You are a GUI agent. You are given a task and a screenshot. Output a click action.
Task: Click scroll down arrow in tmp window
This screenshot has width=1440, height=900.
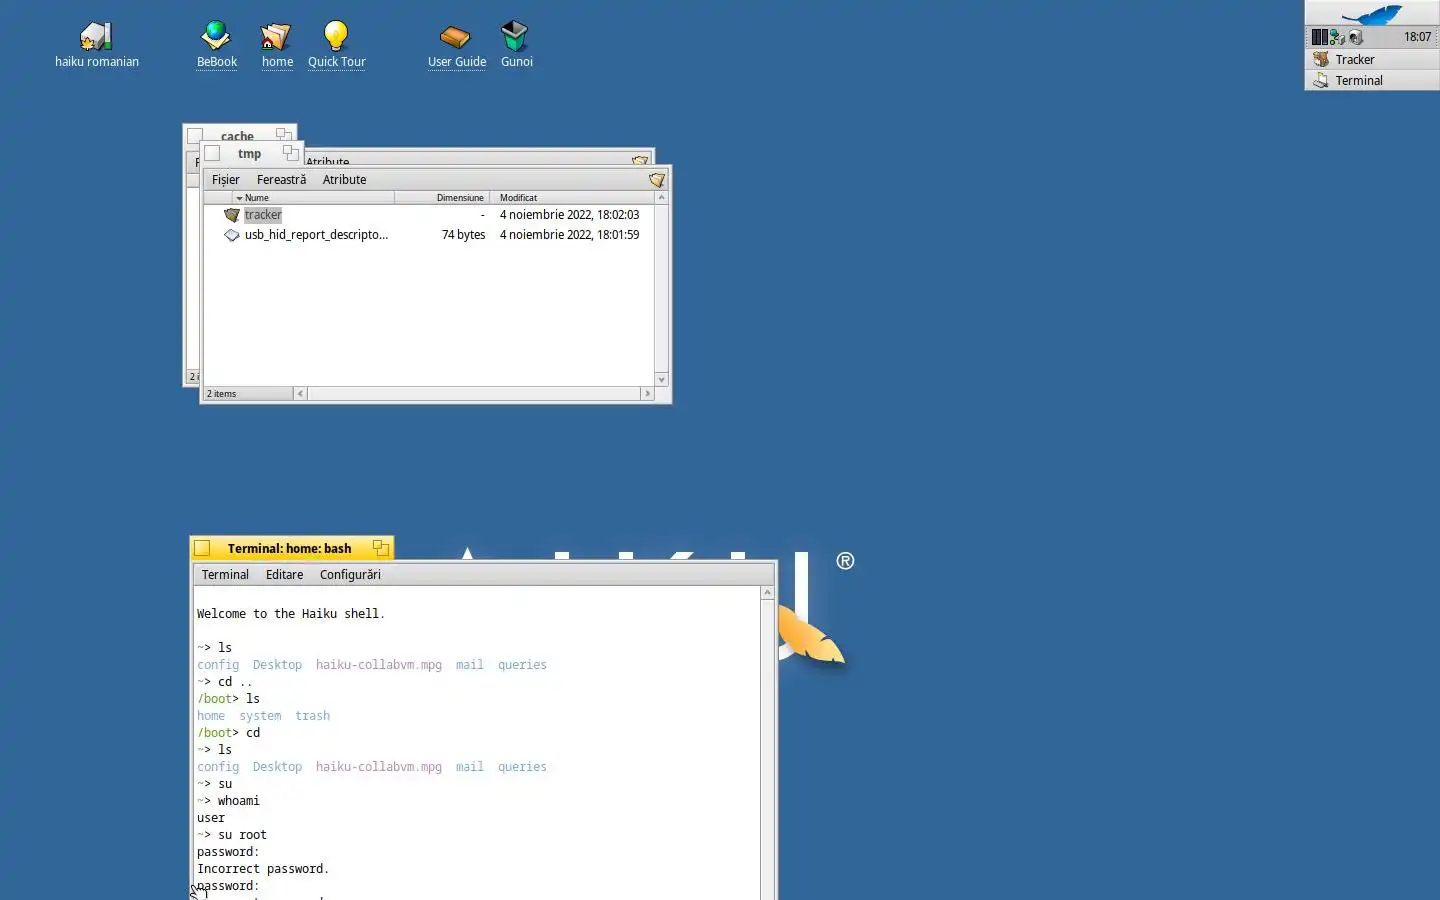click(x=661, y=380)
